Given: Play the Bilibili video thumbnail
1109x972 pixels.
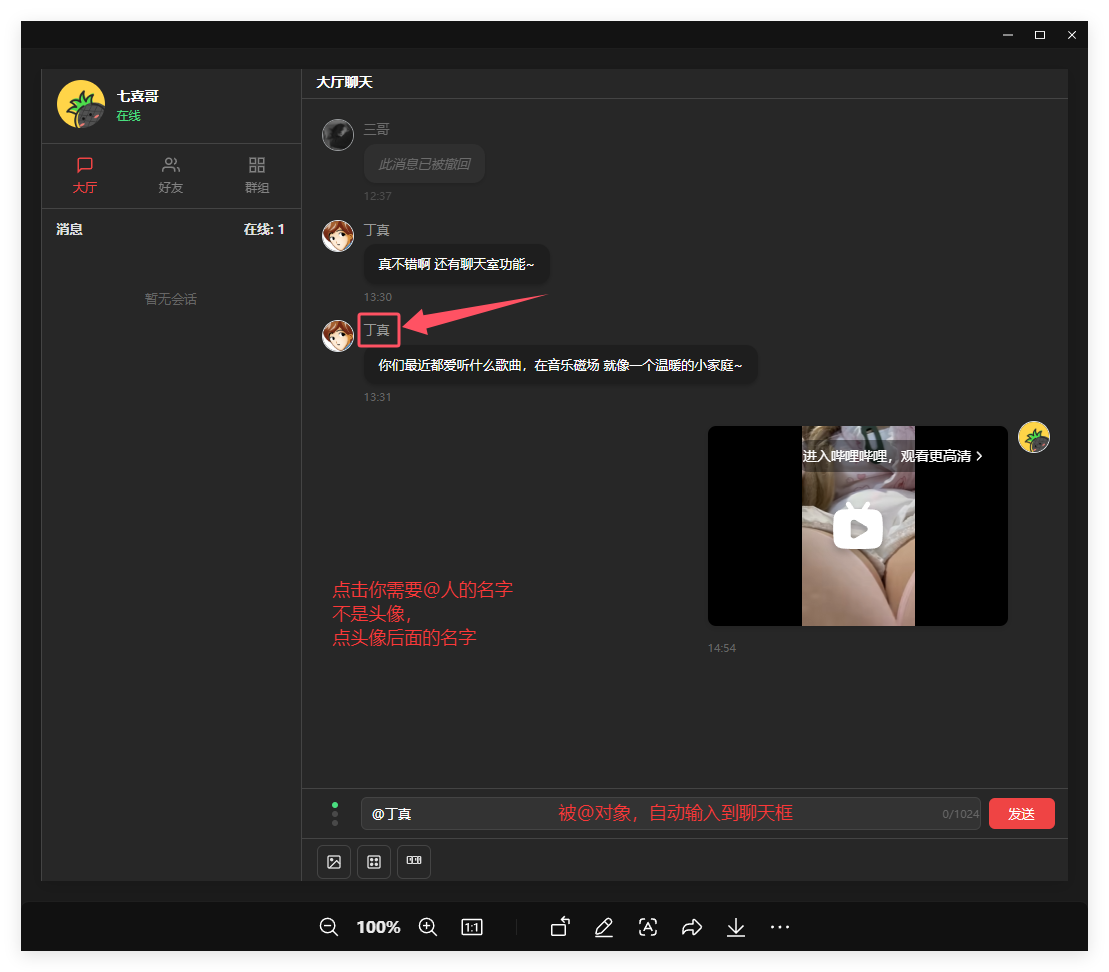Looking at the screenshot, I should [x=857, y=527].
